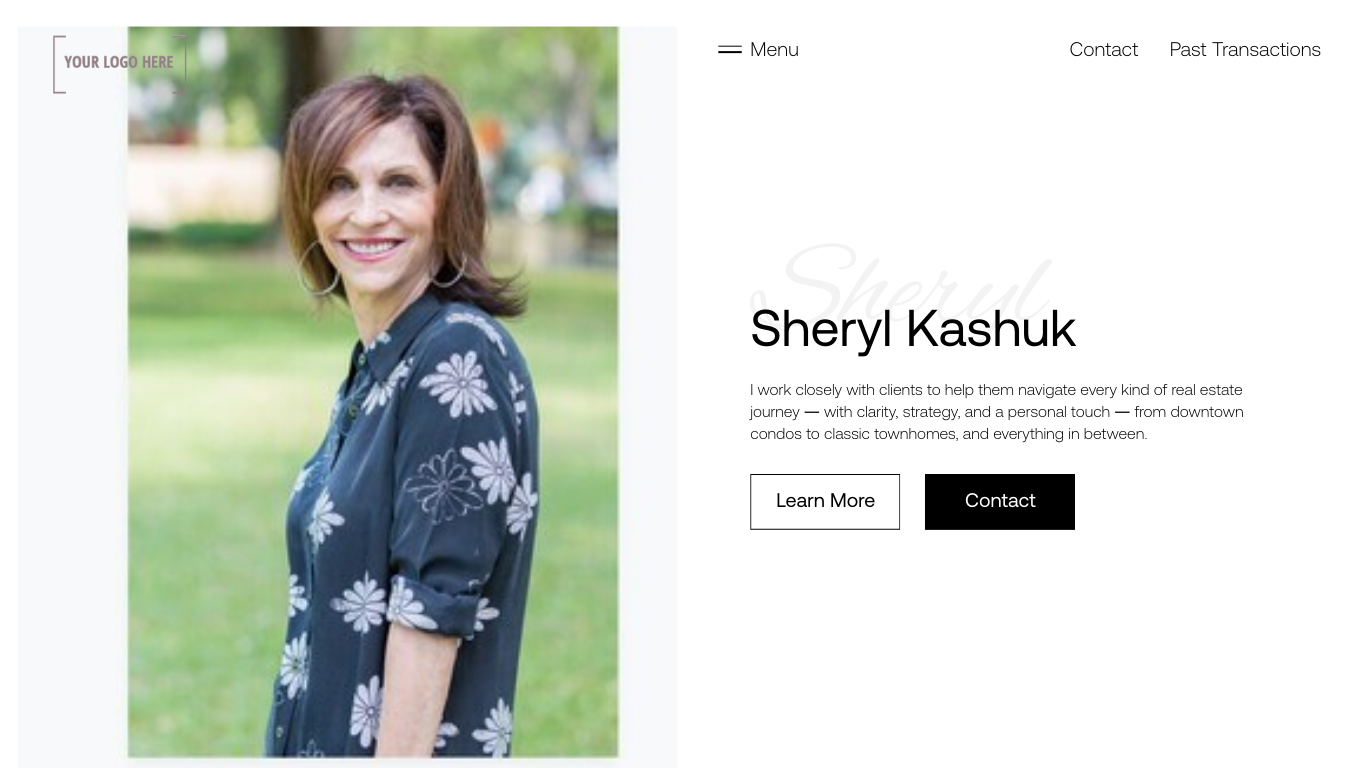Click the word 'Kashuk' in the heading
The height and width of the screenshot is (768, 1366).
(991, 329)
